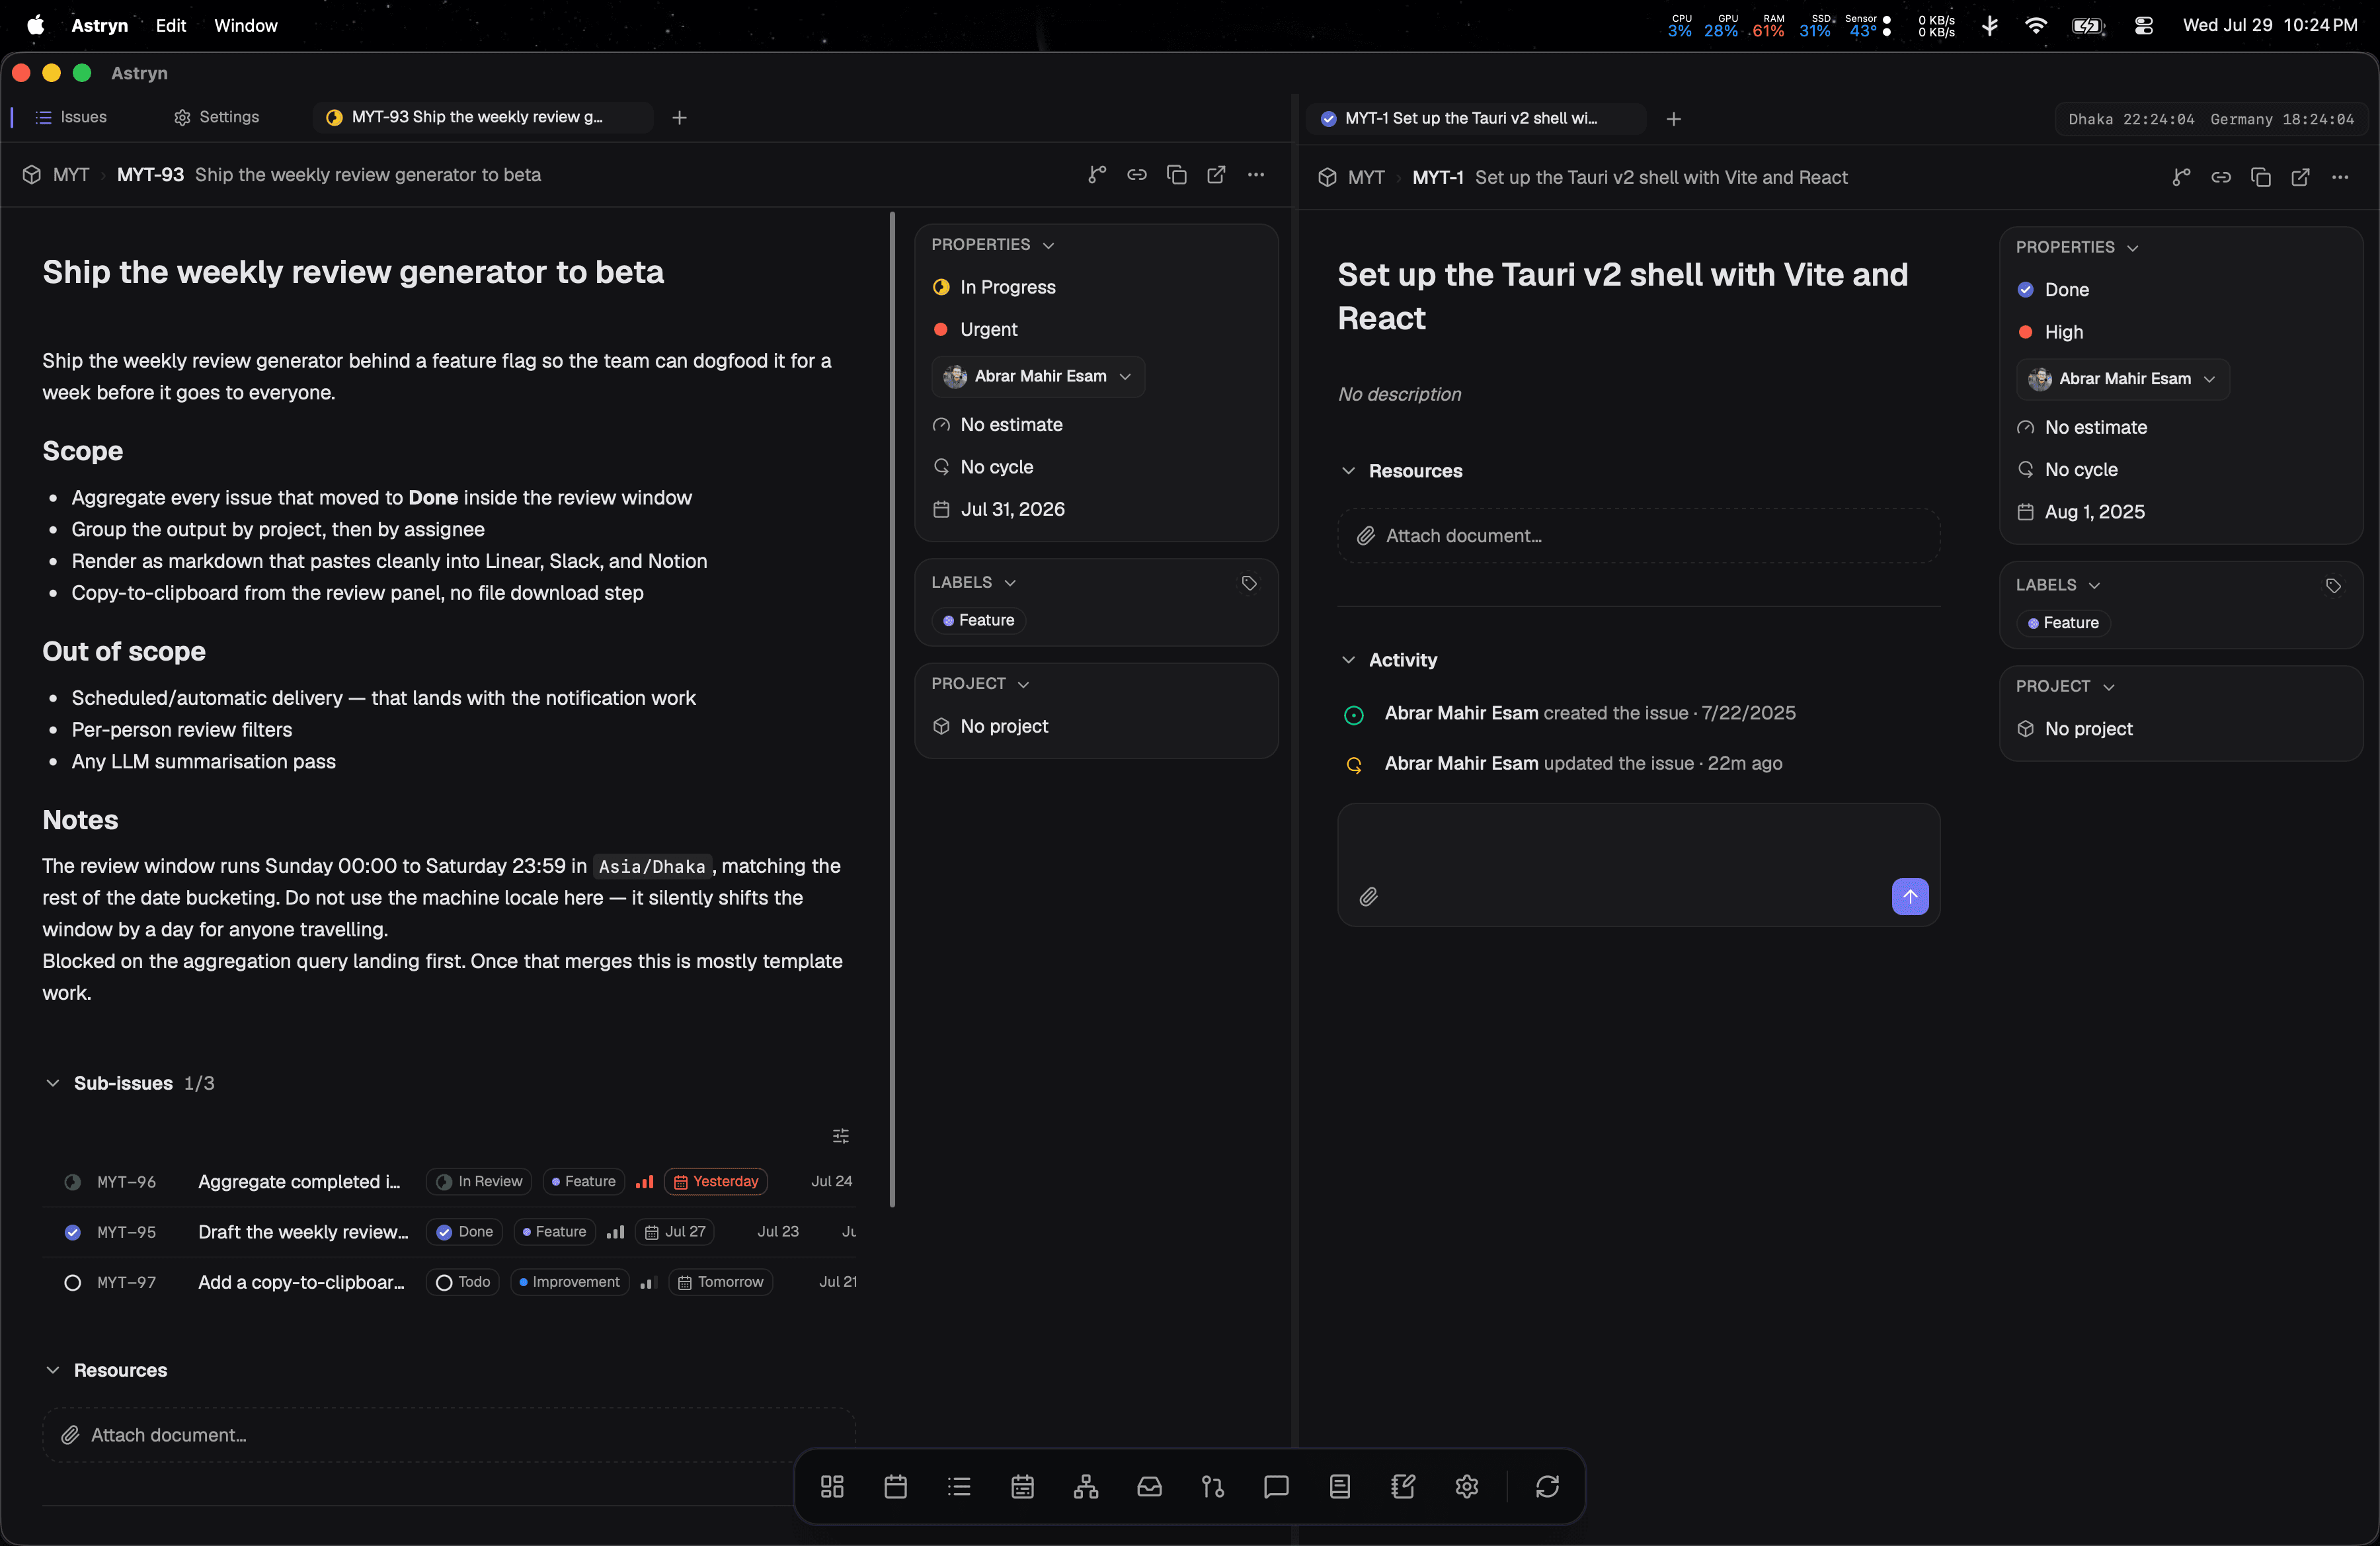This screenshot has width=2380, height=1546.
Task: Click the tag icon in MYT-93 Labels panel
Action: (1249, 583)
